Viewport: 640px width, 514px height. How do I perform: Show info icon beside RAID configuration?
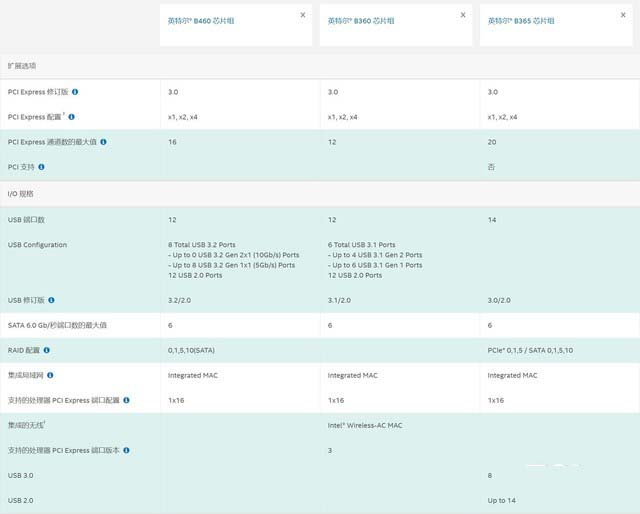click(x=47, y=350)
